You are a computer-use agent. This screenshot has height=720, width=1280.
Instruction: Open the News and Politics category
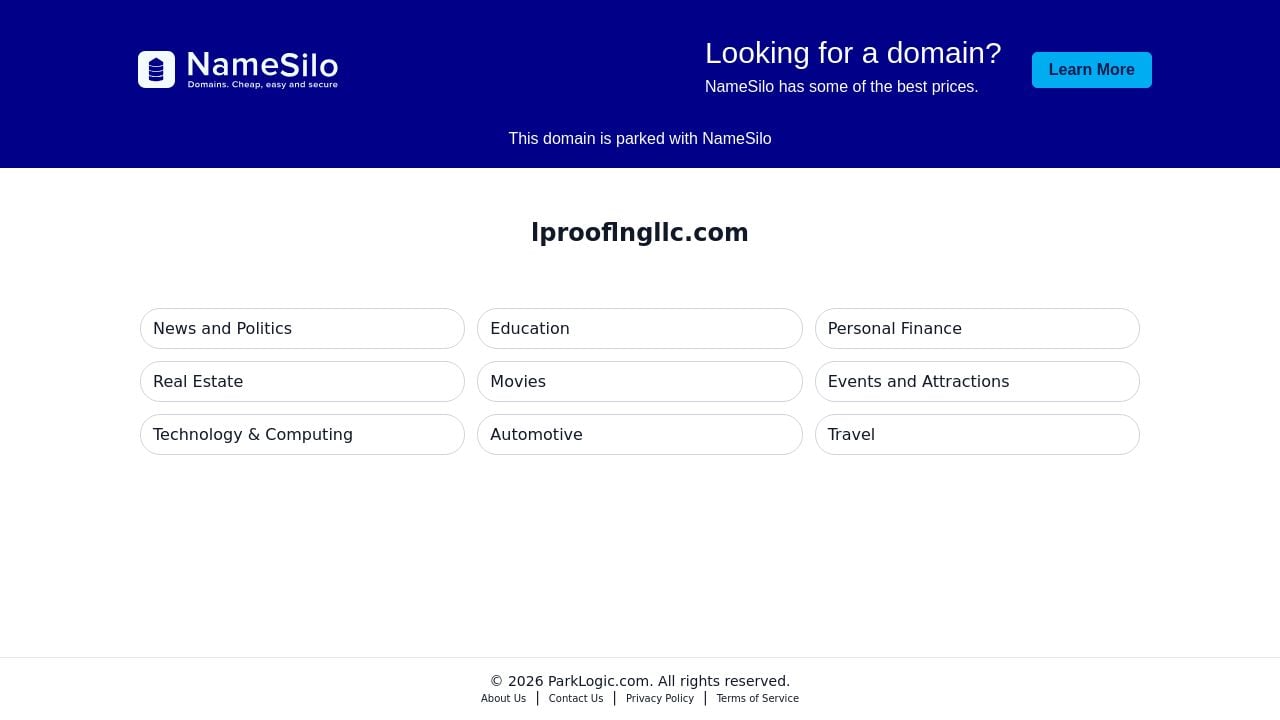[x=302, y=328]
